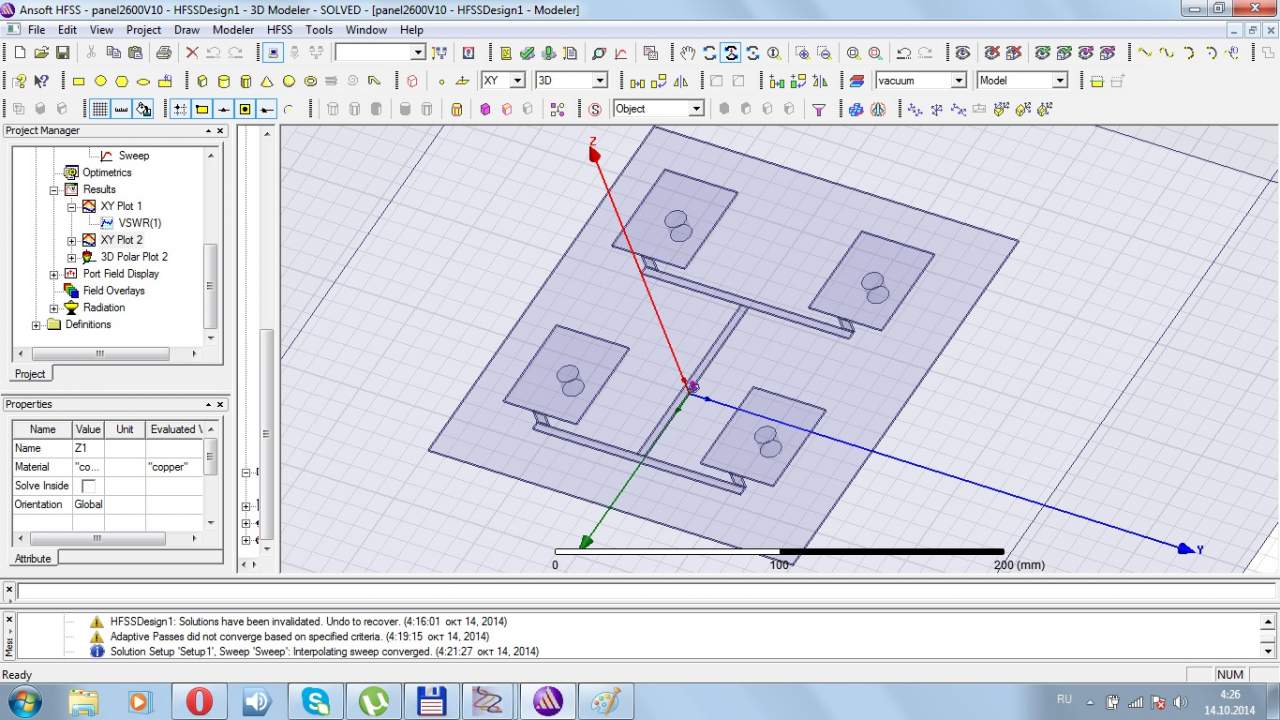Click the Delete red X icon

click(x=192, y=53)
